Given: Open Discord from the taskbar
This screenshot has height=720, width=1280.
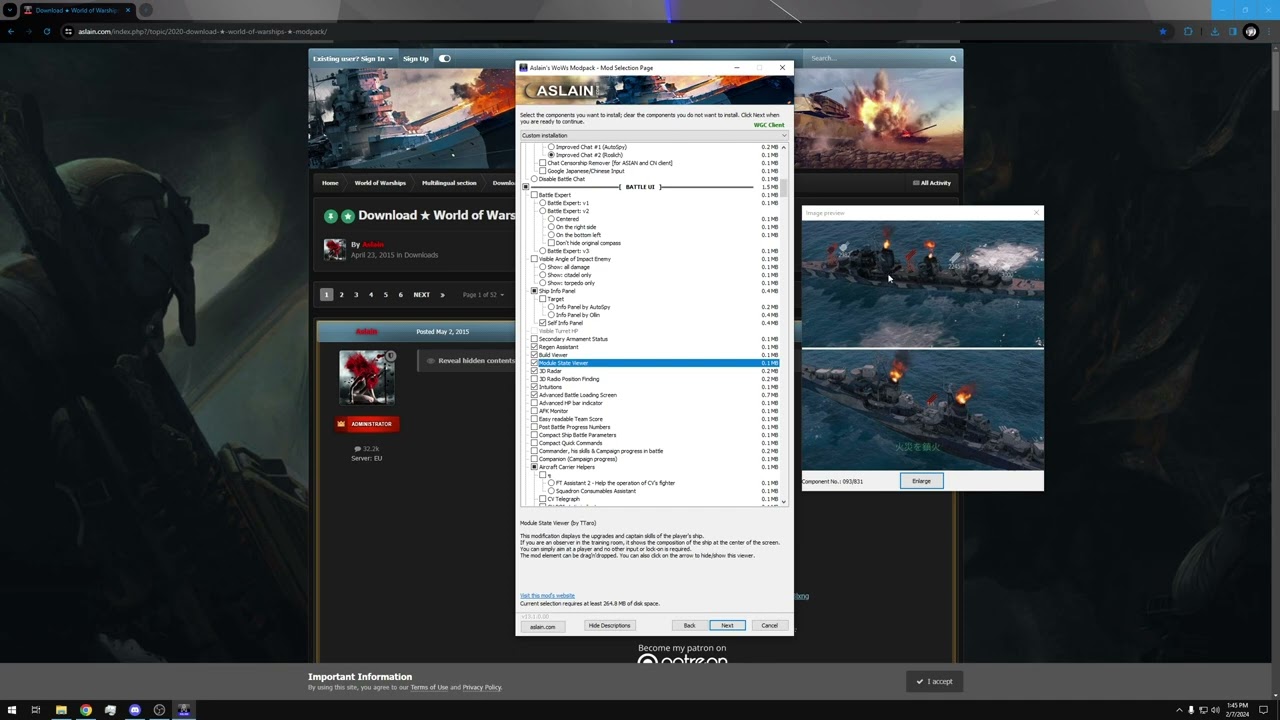Looking at the screenshot, I should 135,710.
